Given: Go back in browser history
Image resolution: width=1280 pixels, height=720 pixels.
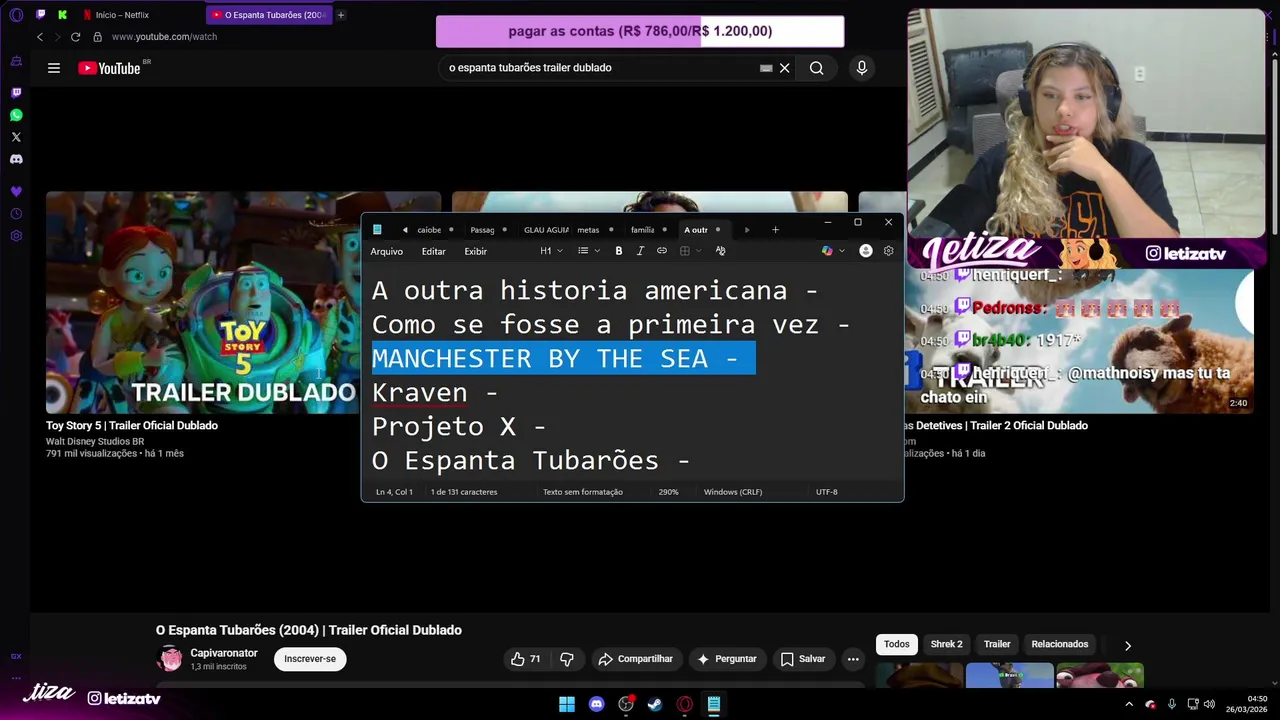Looking at the screenshot, I should (40, 37).
